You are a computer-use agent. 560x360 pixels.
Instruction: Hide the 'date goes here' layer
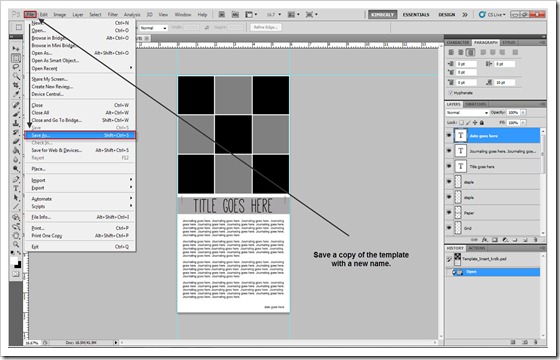coord(449,135)
